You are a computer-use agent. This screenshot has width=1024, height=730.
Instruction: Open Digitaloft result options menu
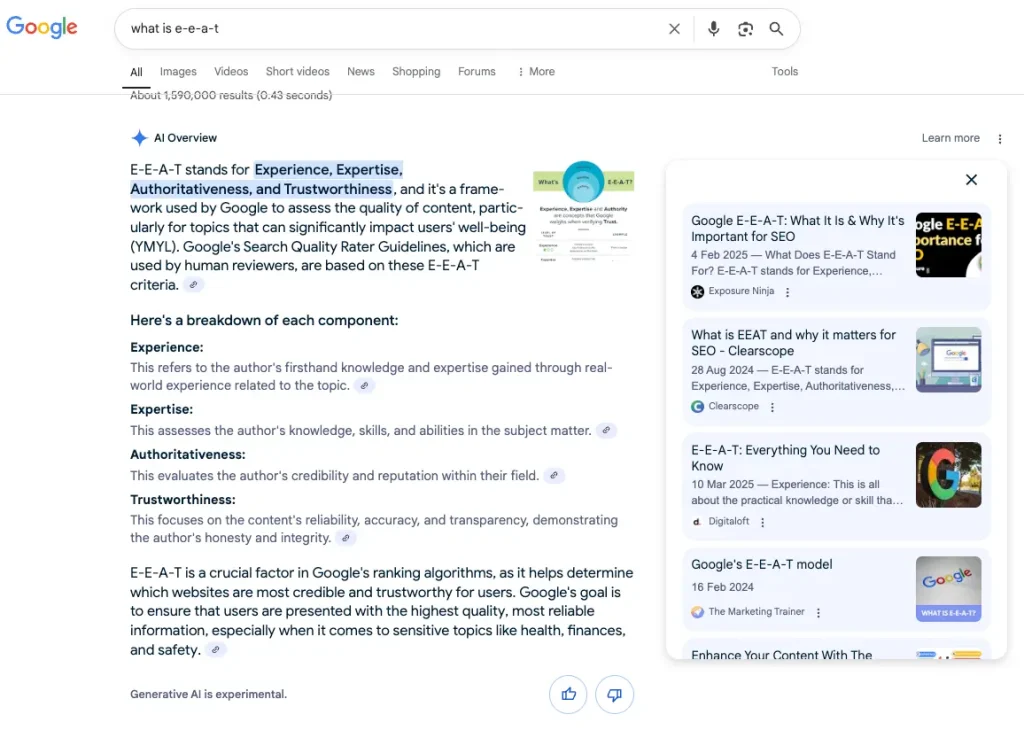coord(762,522)
